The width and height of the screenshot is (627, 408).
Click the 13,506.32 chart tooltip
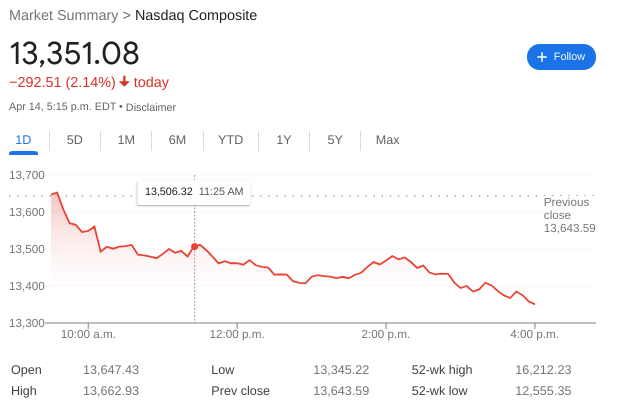[x=194, y=191]
